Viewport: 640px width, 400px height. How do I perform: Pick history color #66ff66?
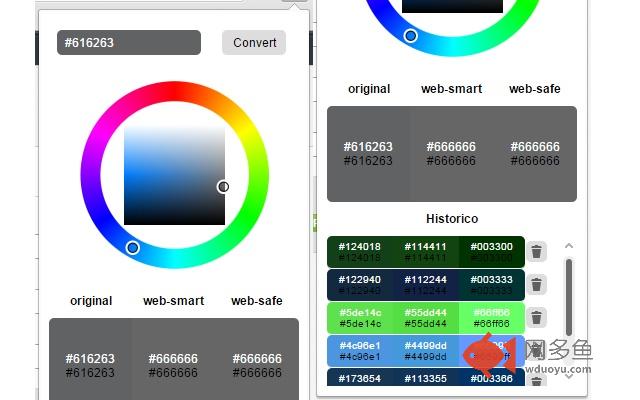coord(491,318)
